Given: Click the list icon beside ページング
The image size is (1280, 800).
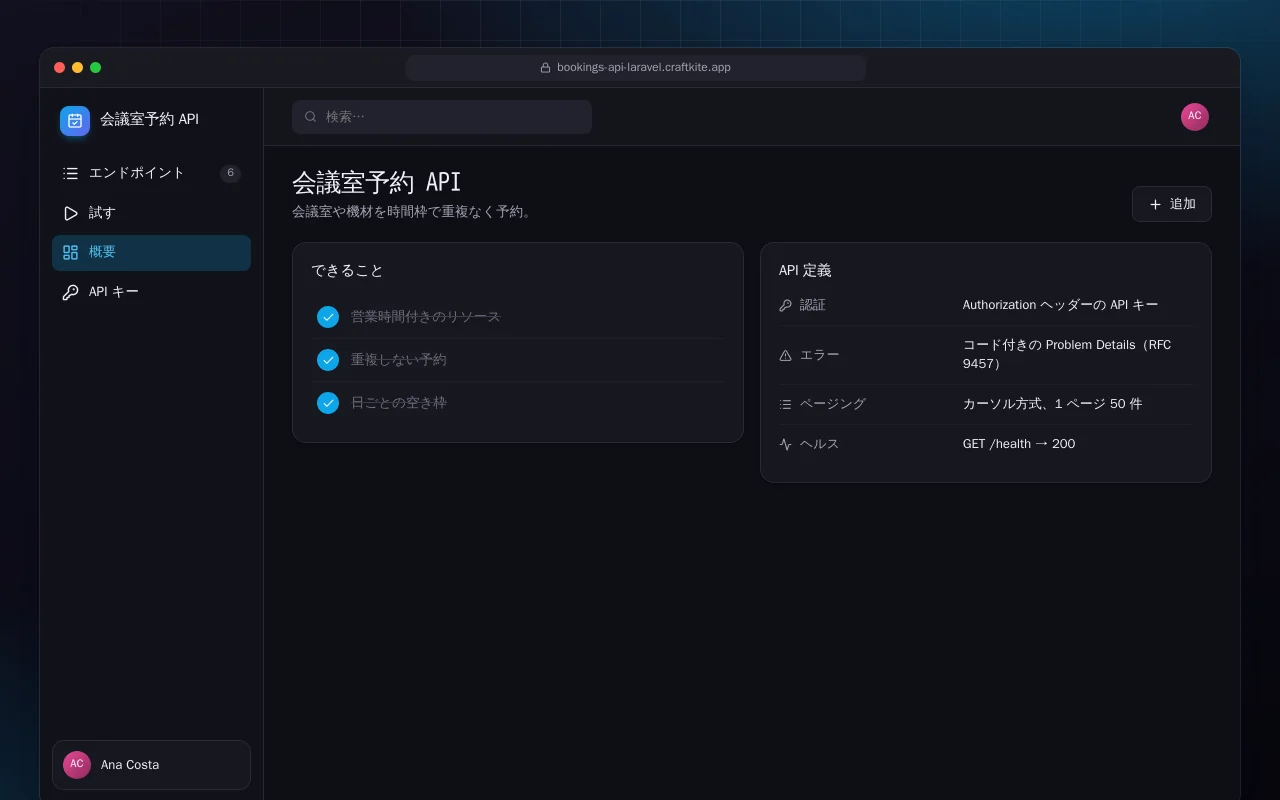Looking at the screenshot, I should click(x=785, y=405).
